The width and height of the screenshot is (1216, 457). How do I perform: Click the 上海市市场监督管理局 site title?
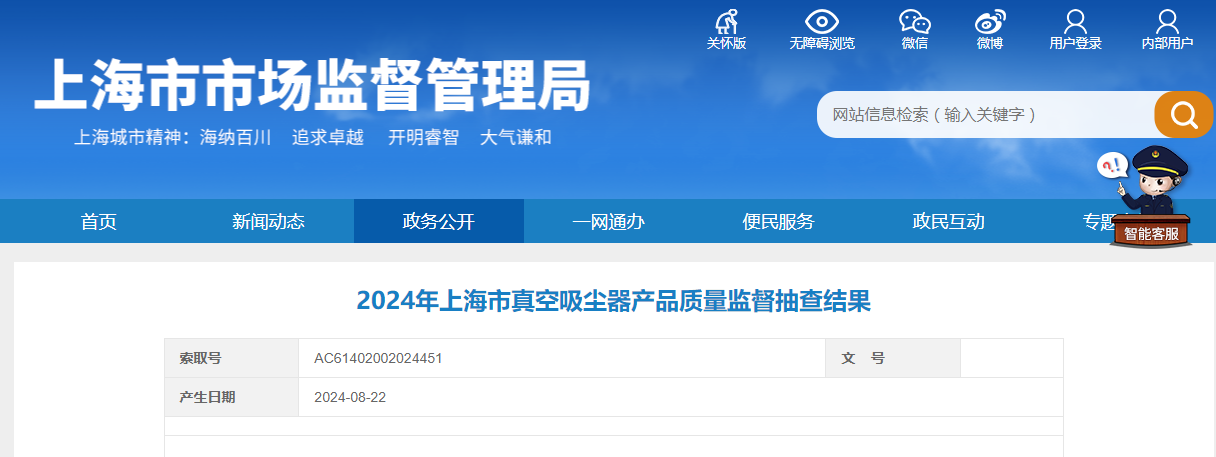tap(312, 84)
